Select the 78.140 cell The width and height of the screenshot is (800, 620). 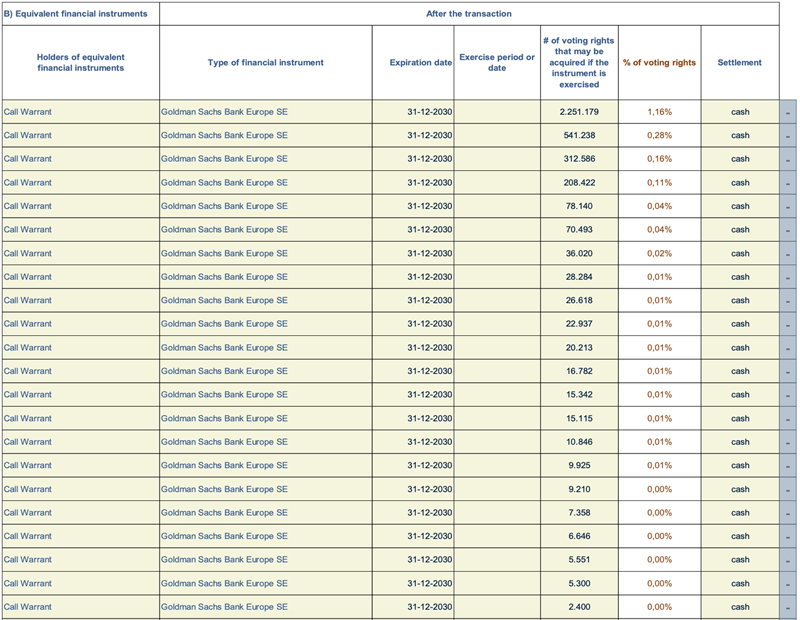579,206
